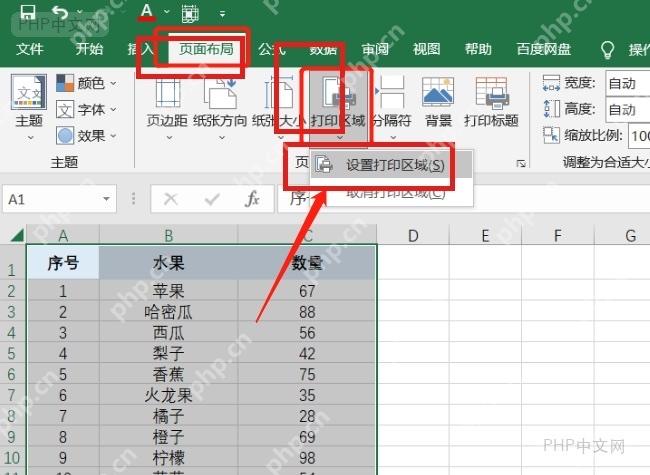Open the 百度网盘 tab
The height and width of the screenshot is (475, 650).
point(543,49)
